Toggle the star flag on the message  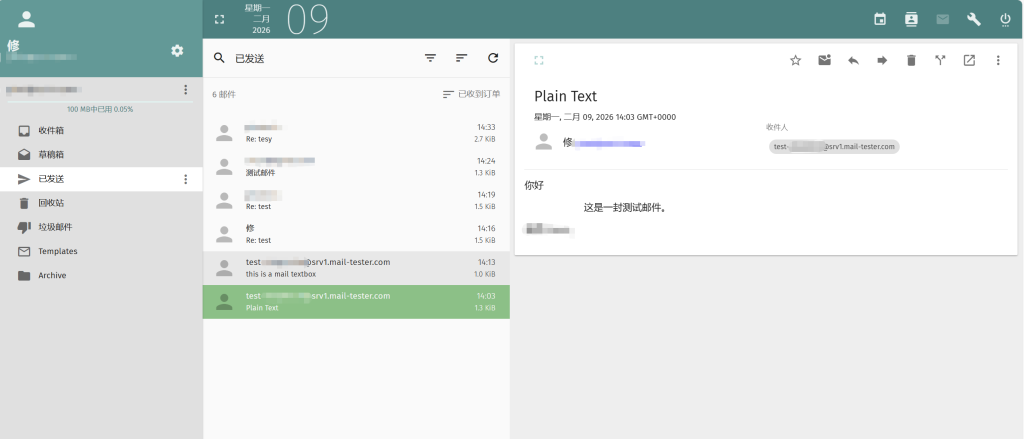tap(796, 61)
